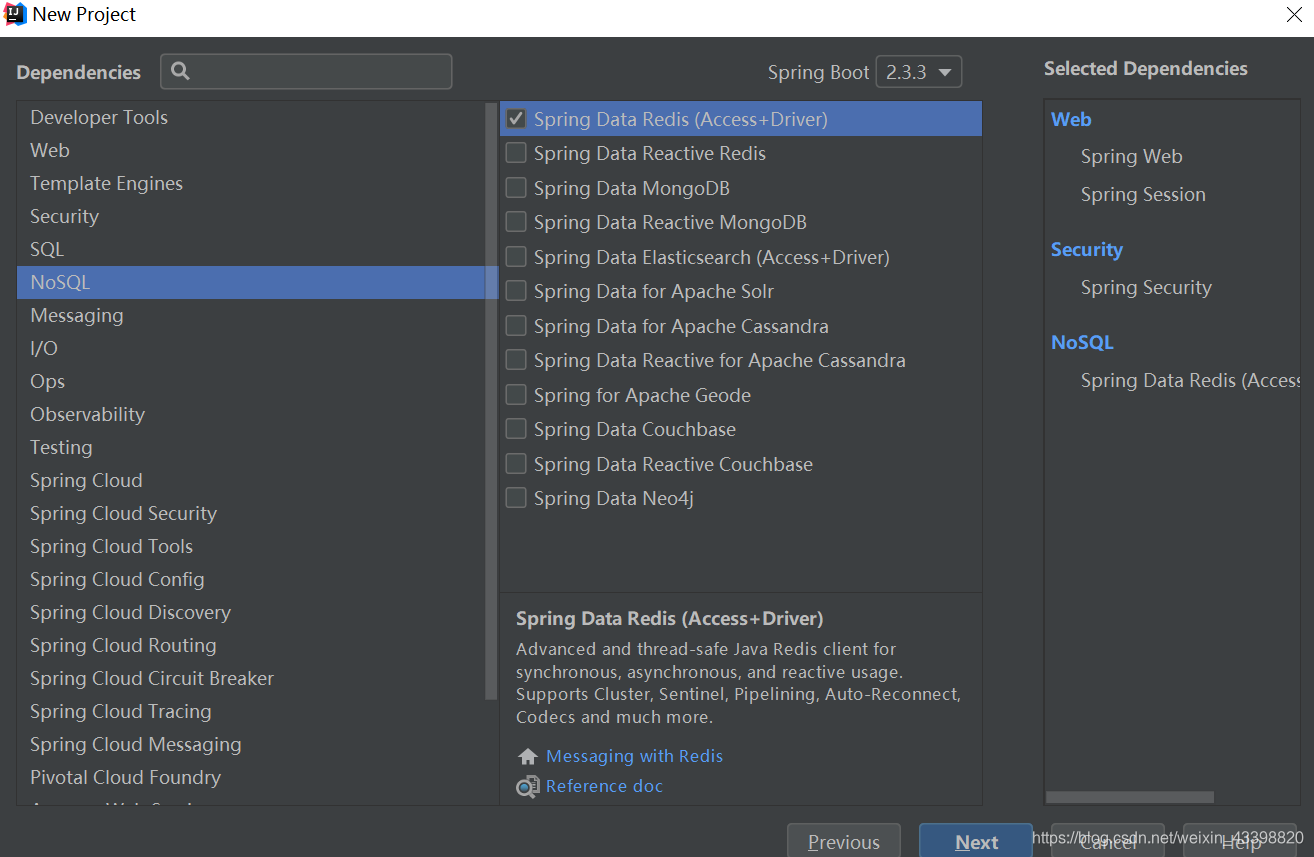This screenshot has width=1314, height=857.
Task: Check Spring Data Couchbase
Action: click(x=516, y=429)
